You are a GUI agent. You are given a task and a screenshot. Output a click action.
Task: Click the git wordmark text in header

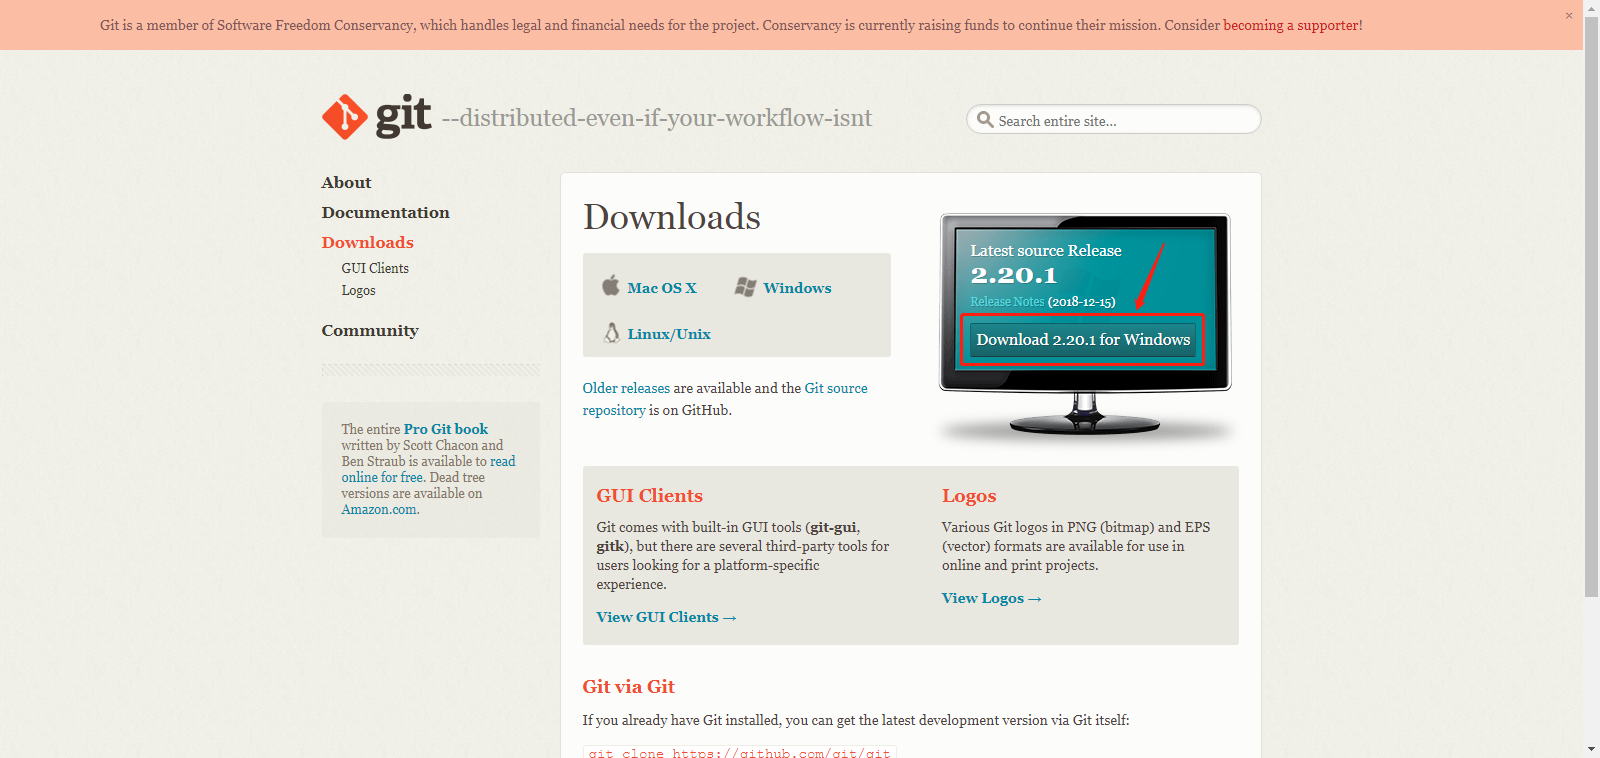[403, 117]
